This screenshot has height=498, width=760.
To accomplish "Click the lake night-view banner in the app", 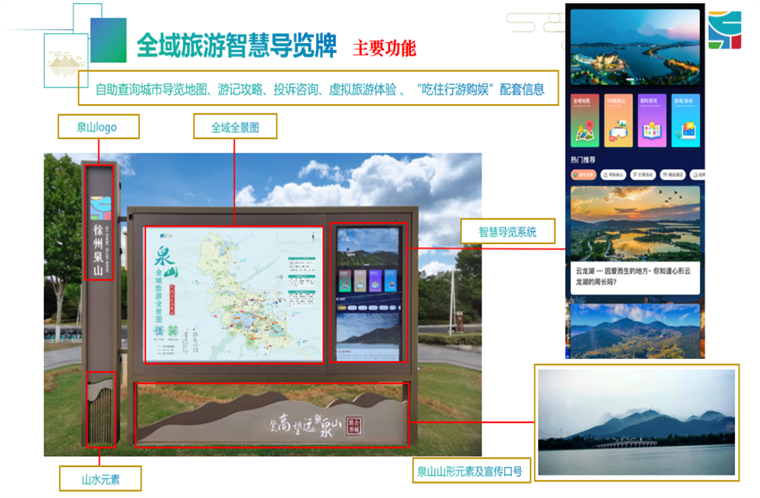I will point(635,45).
